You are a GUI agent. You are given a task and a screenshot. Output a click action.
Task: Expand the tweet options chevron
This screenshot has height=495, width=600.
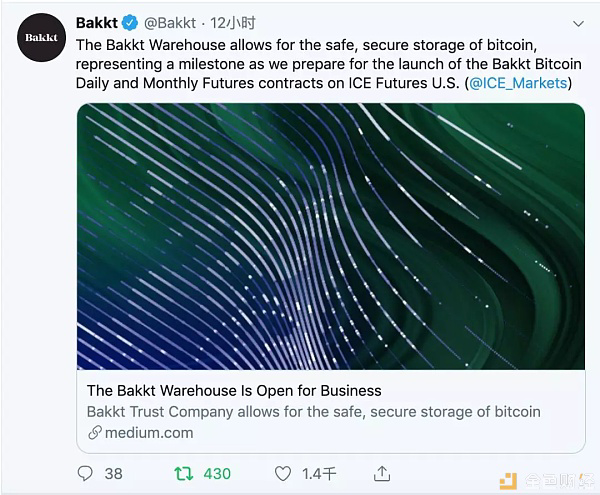pos(578,22)
